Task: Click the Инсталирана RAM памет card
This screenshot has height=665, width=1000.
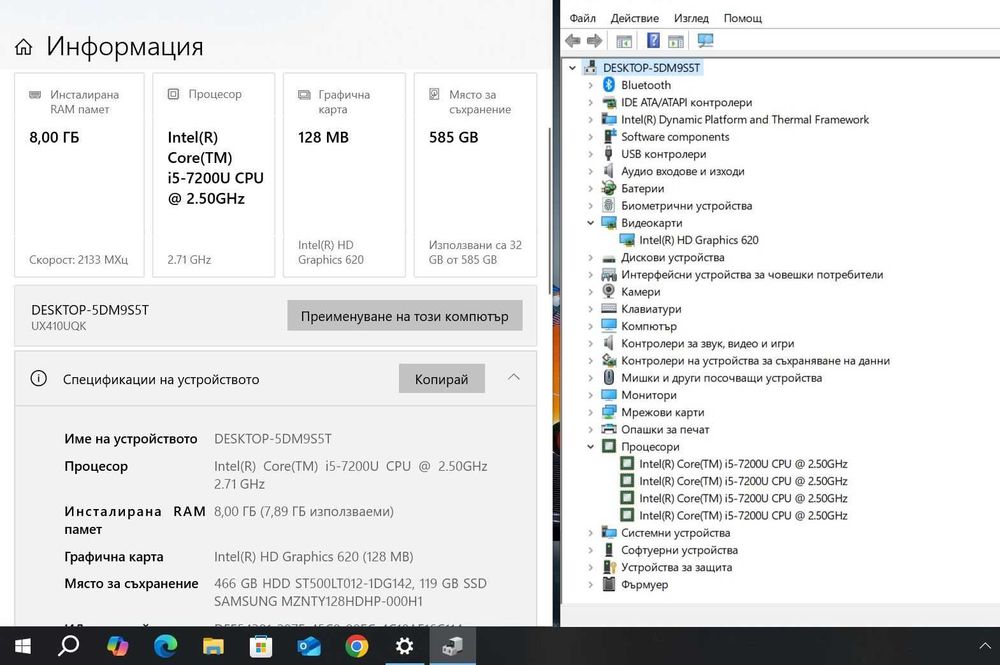Action: tap(79, 175)
